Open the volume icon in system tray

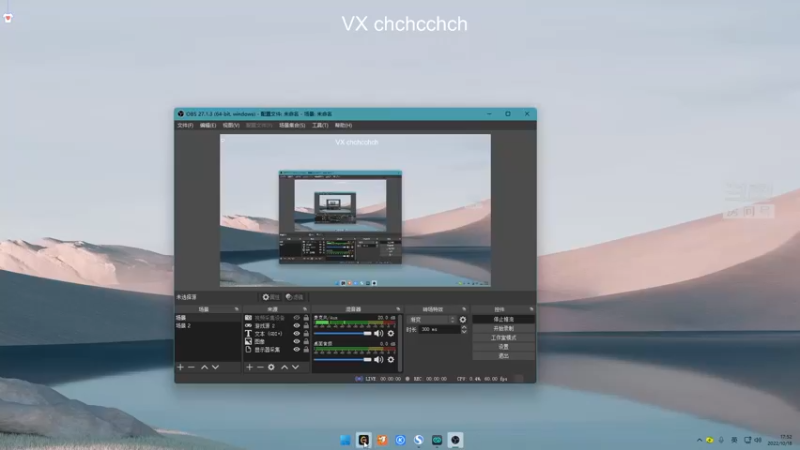[758, 440]
